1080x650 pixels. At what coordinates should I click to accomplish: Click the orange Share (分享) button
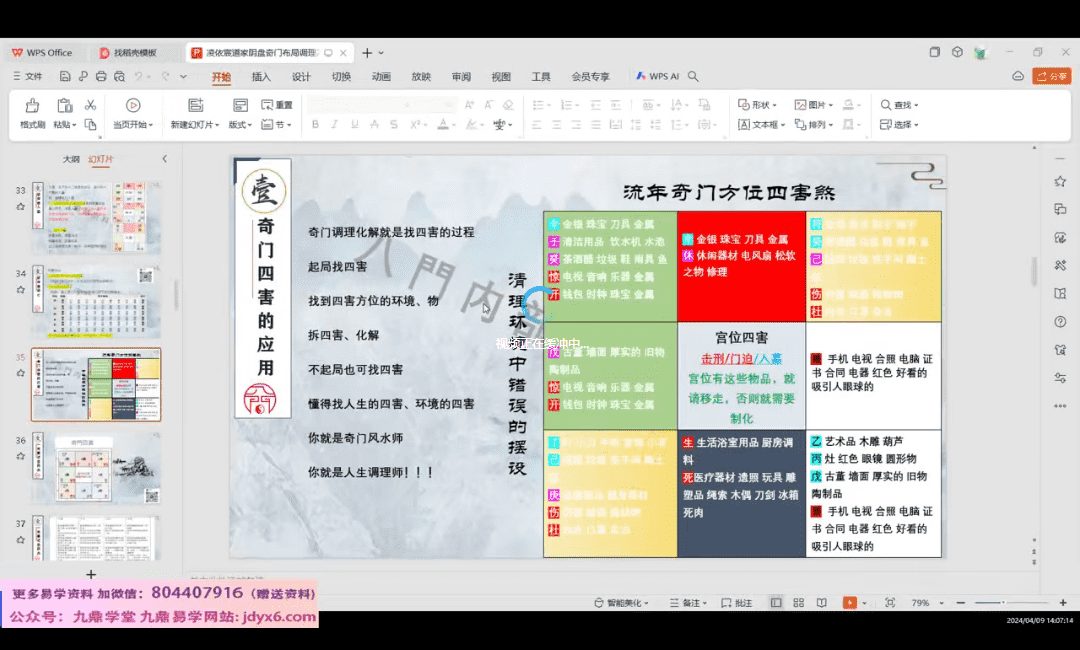click(x=1051, y=76)
